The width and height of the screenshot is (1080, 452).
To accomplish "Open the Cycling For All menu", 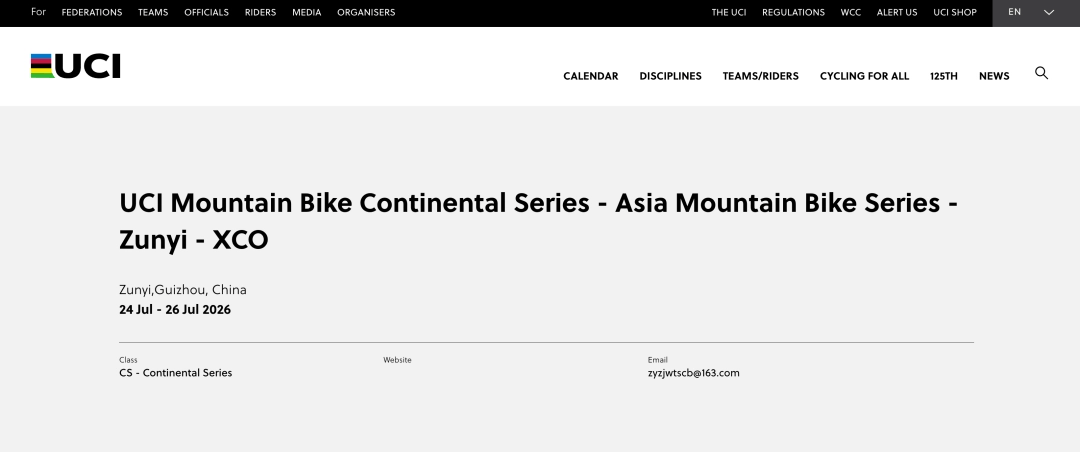I will click(x=864, y=76).
